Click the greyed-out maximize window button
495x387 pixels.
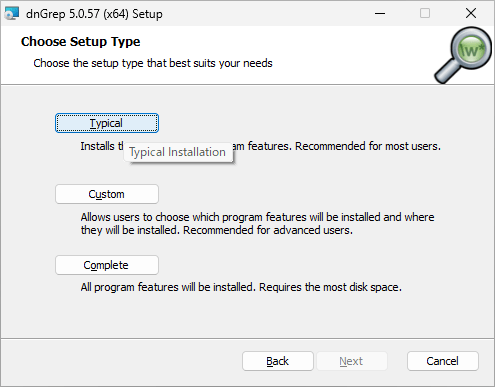[425, 13]
